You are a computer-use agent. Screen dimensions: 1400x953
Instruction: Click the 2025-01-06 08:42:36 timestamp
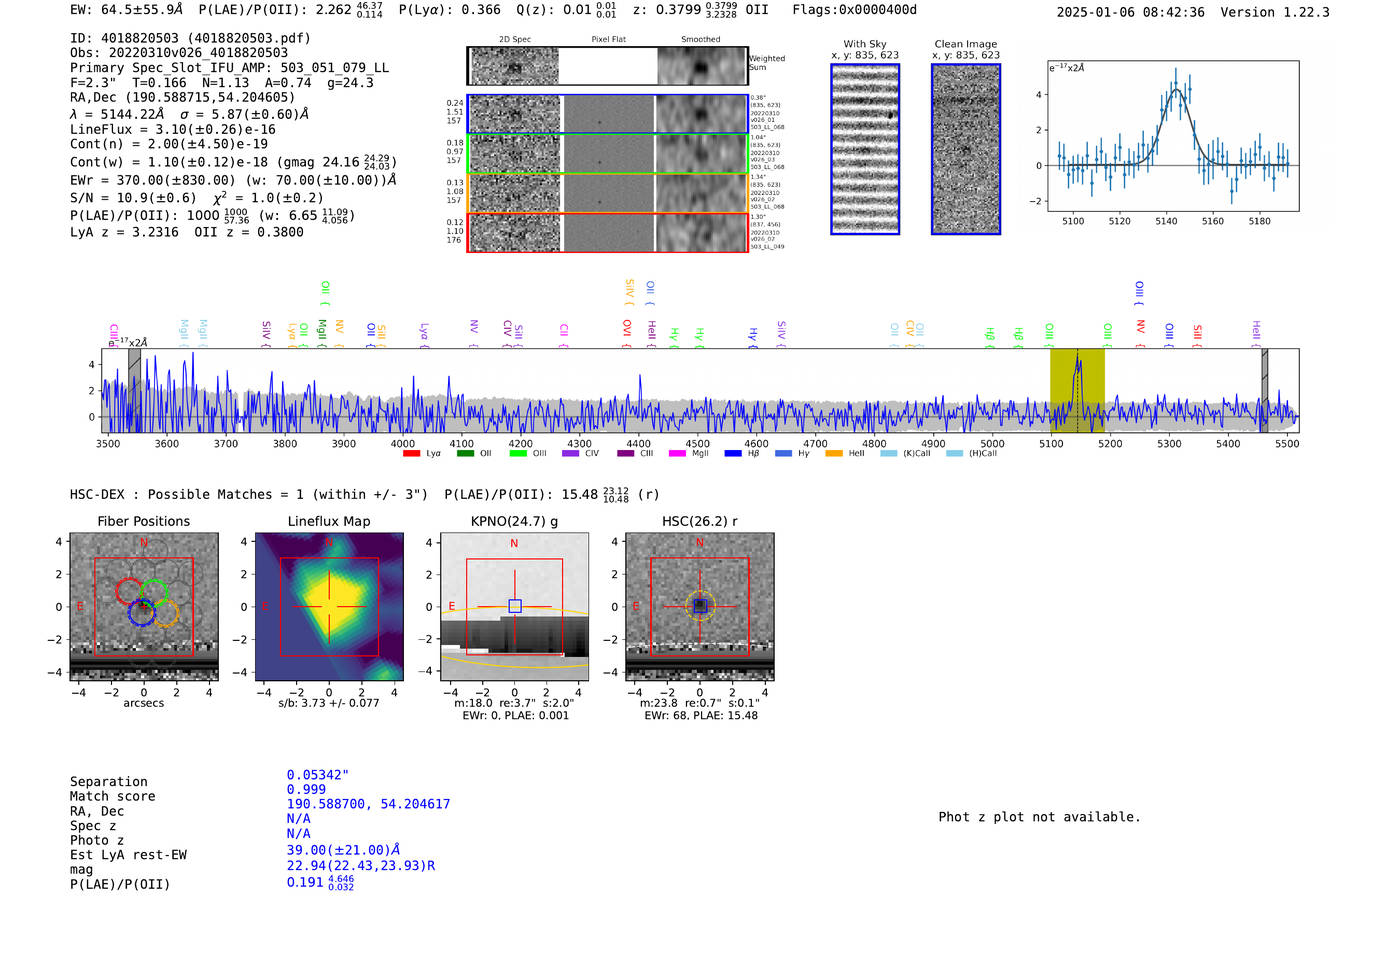pos(1131,13)
